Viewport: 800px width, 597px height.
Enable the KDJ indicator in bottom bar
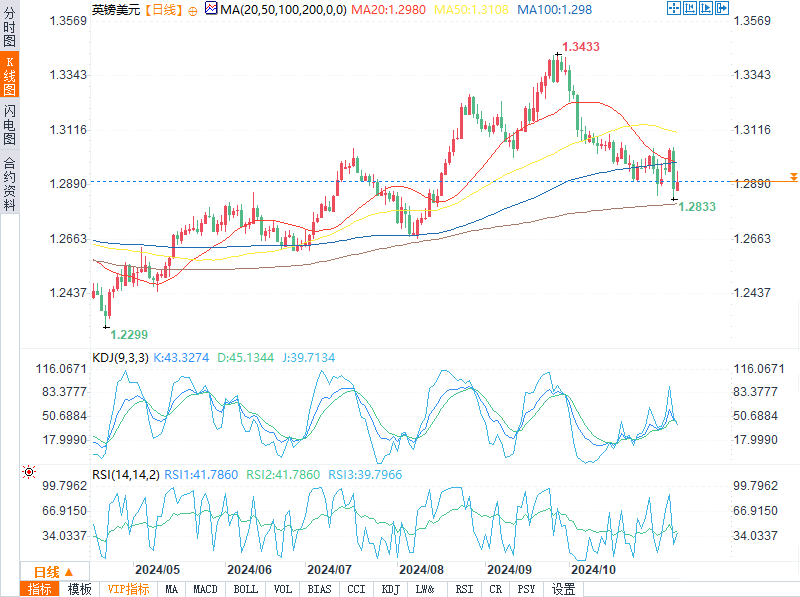[x=390, y=589]
